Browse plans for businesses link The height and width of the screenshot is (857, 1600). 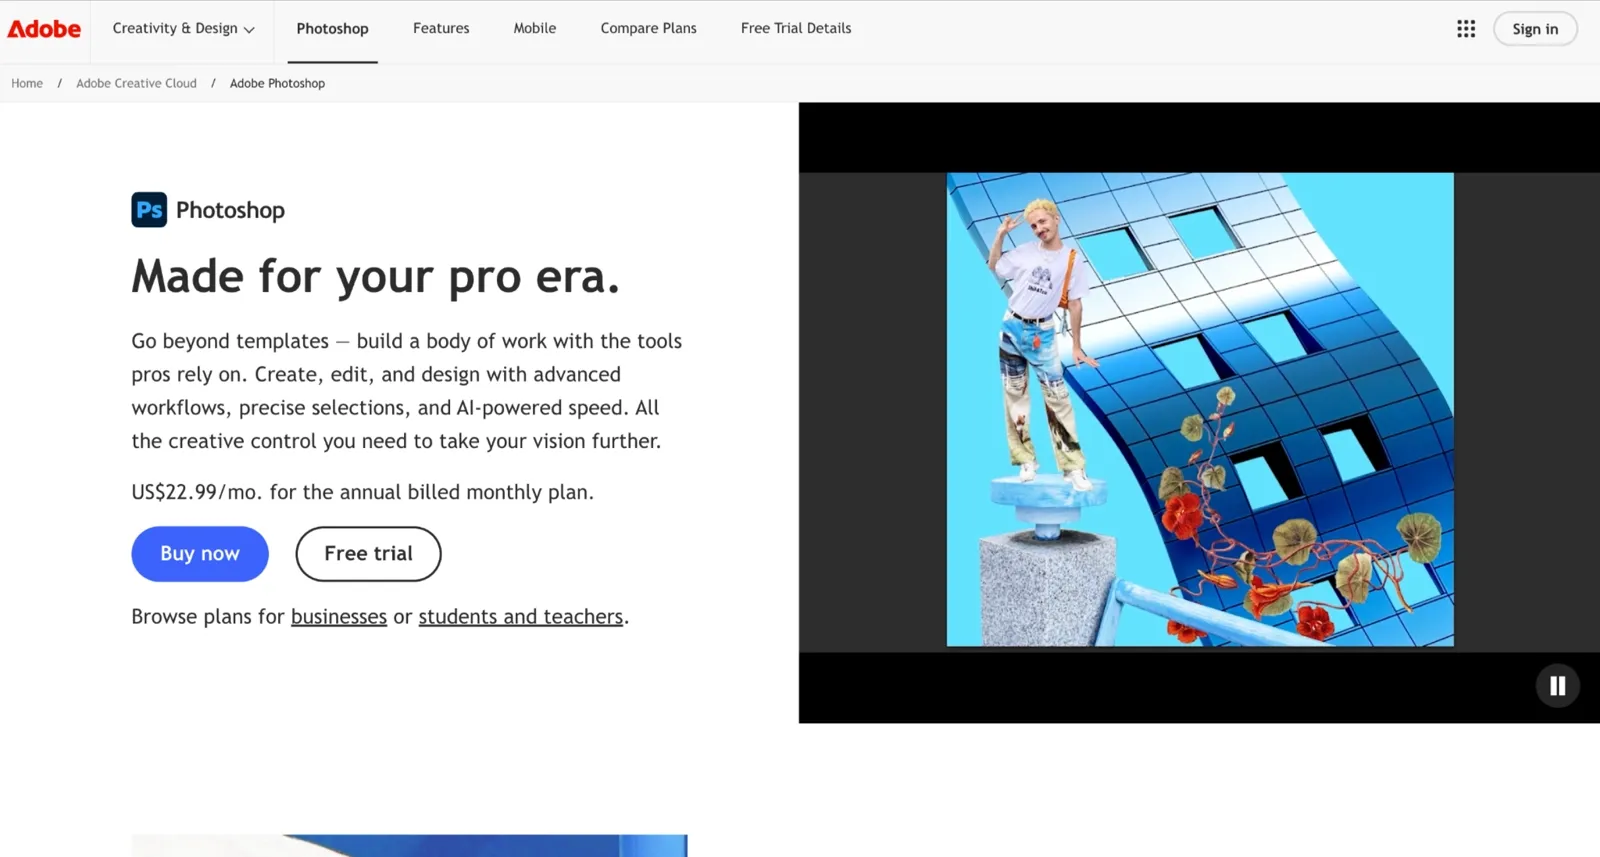[x=339, y=617]
